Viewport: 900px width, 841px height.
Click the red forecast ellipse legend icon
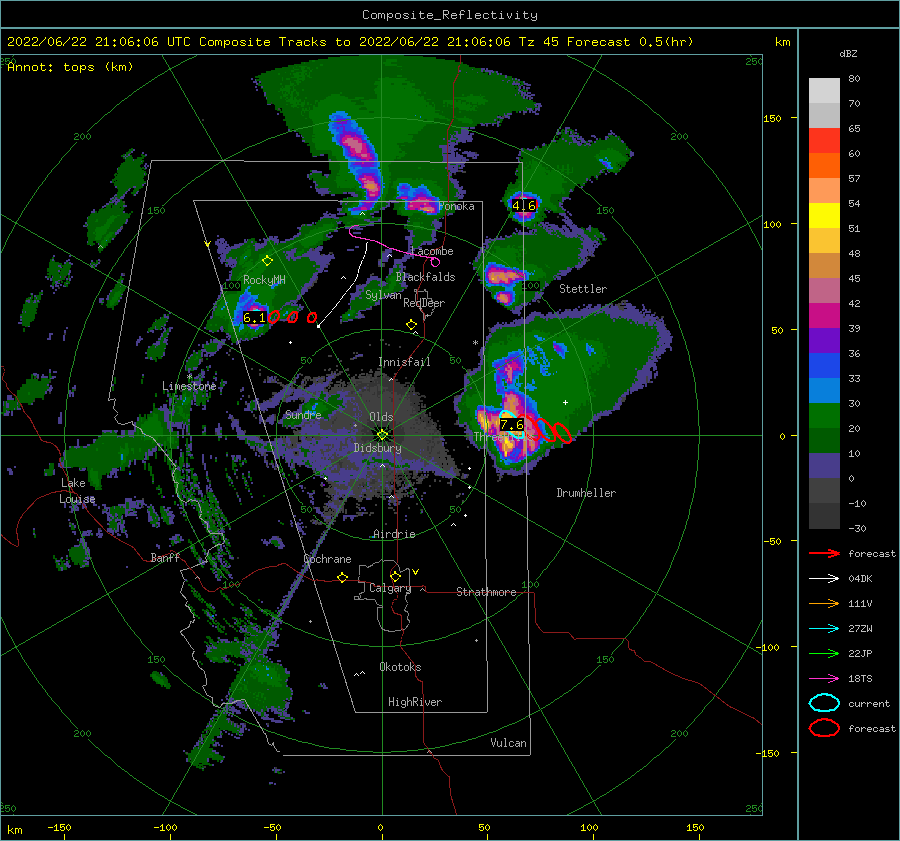pyautogui.click(x=825, y=728)
